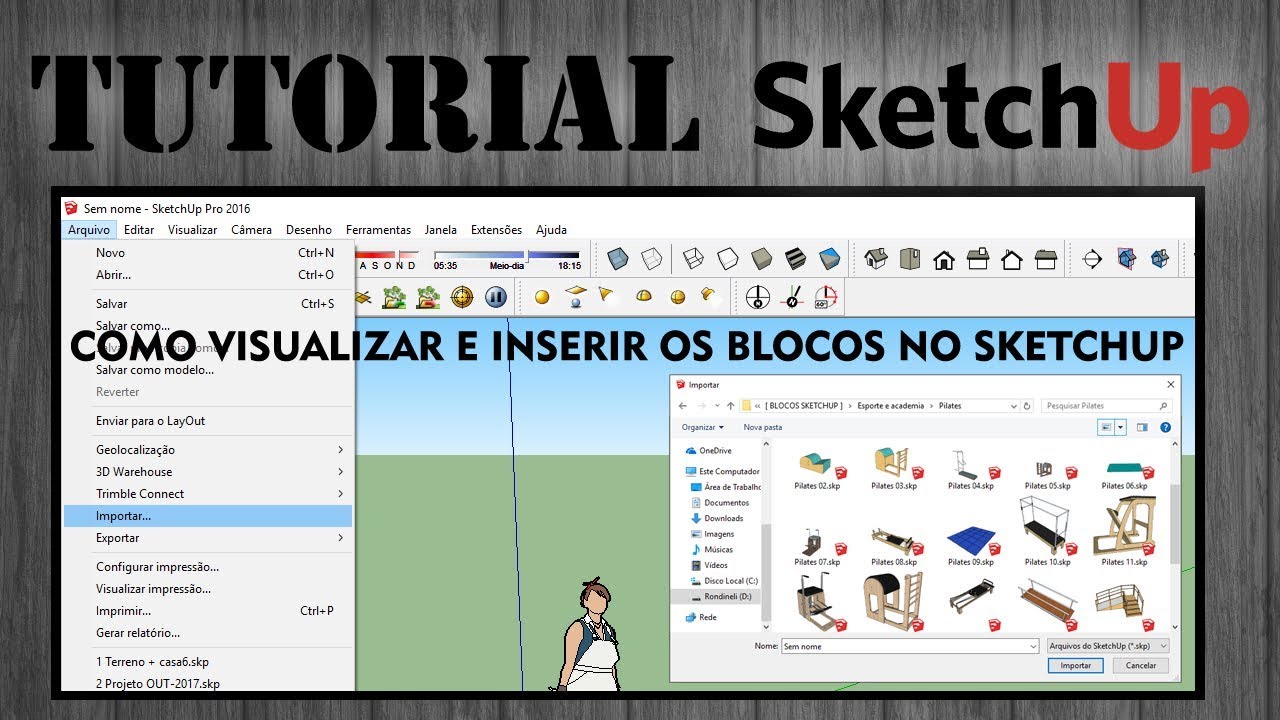This screenshot has width=1280, height=720.
Task: Choose Novo in the Arquivo menu
Action: click(x=208, y=253)
